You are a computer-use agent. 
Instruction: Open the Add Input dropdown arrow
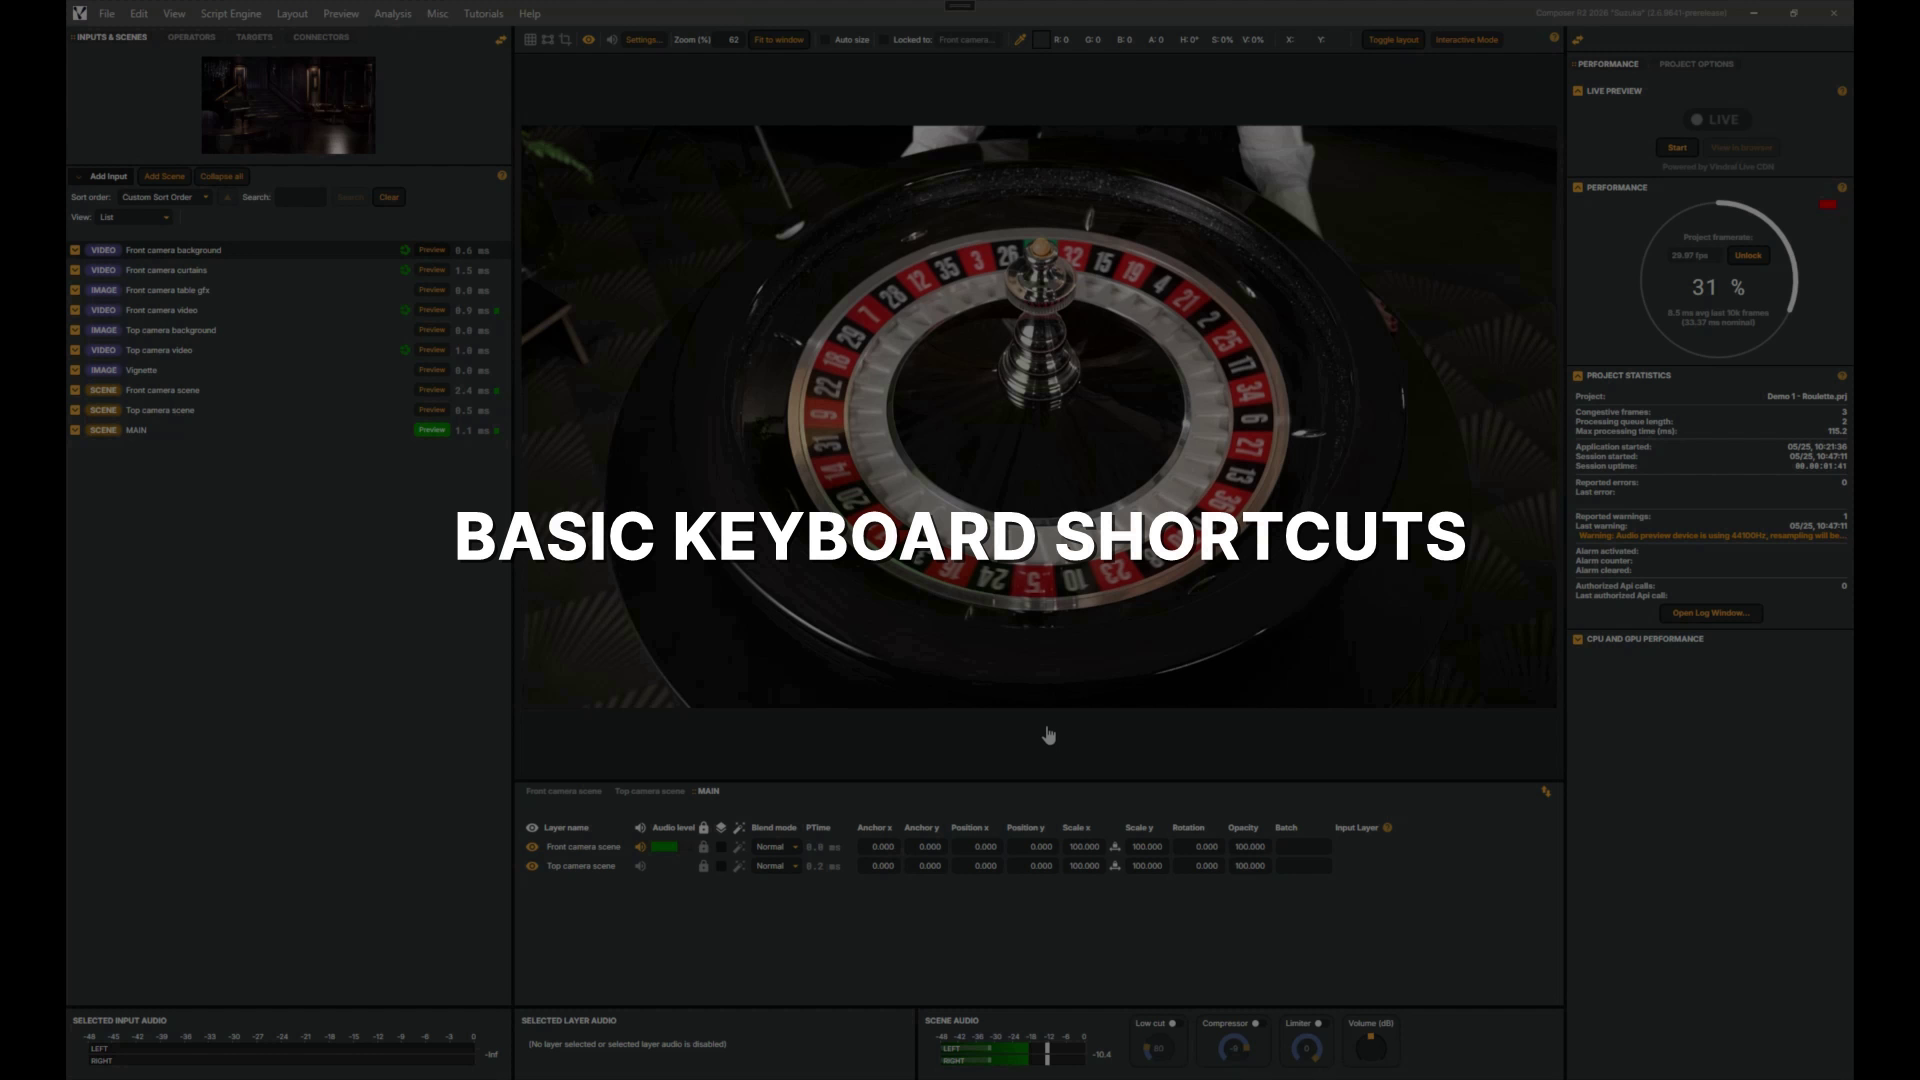[79, 176]
